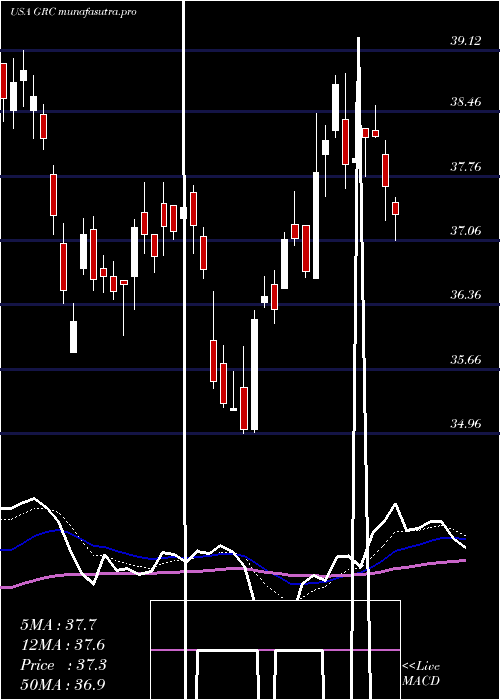Click the 36.36 price axis label
This screenshot has width=500, height=700.
465,296
